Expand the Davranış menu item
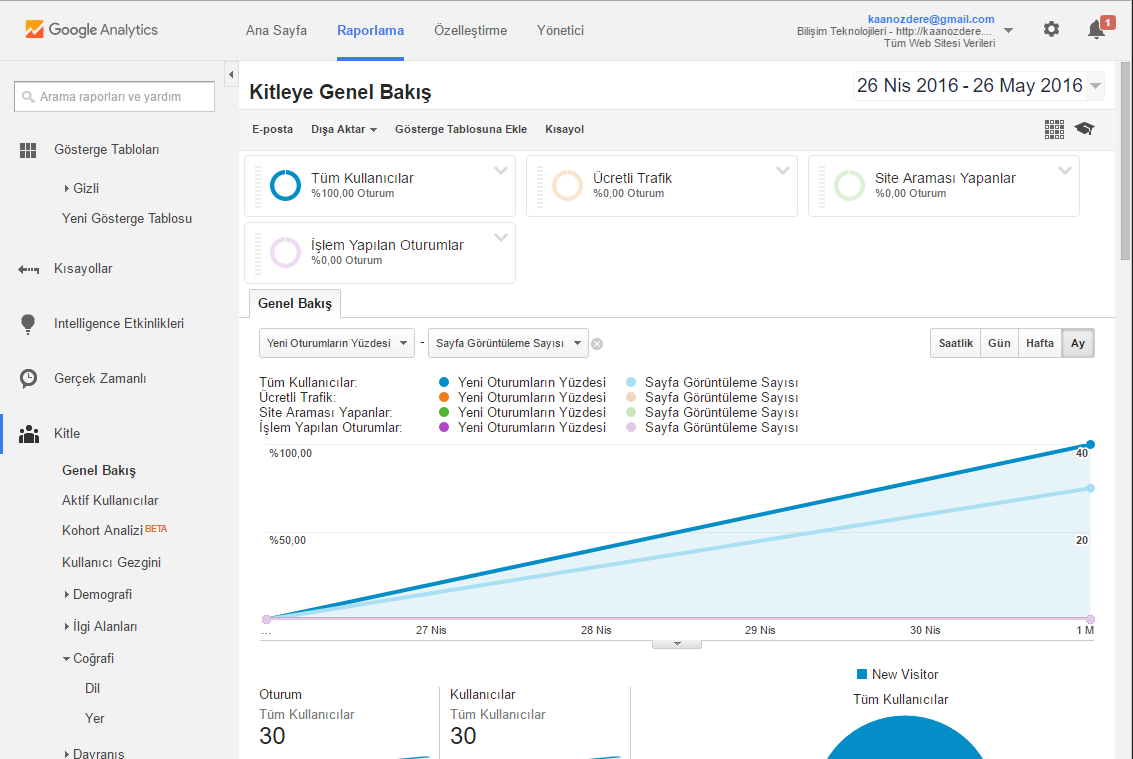 coord(94,752)
